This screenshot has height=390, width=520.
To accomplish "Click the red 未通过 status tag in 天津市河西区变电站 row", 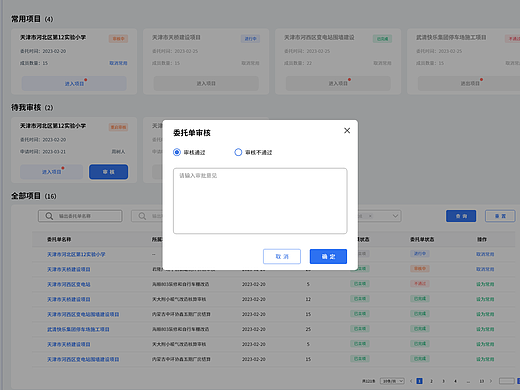I will (420, 284).
